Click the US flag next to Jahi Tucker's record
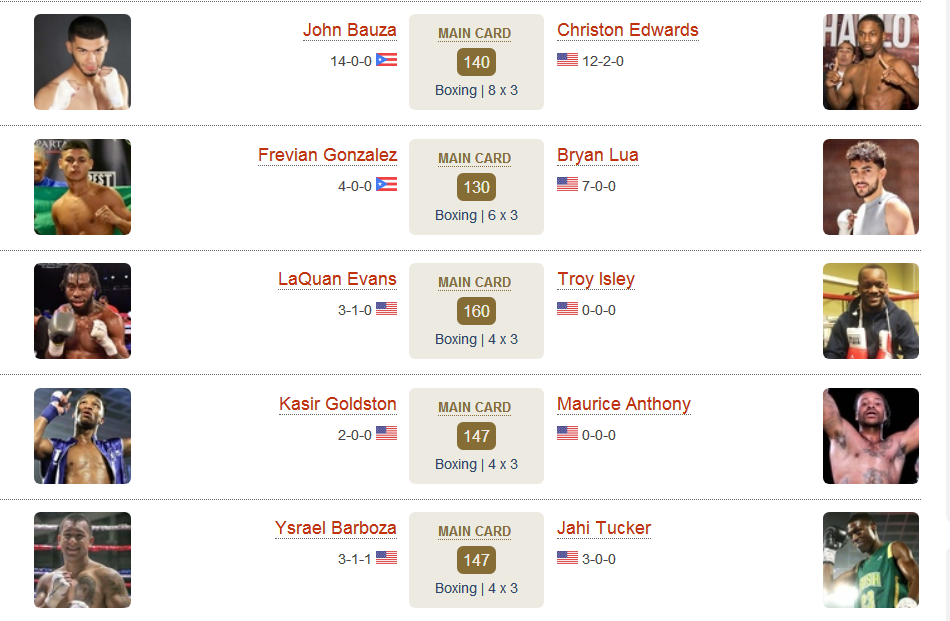This screenshot has height=621, width=950. [x=568, y=558]
